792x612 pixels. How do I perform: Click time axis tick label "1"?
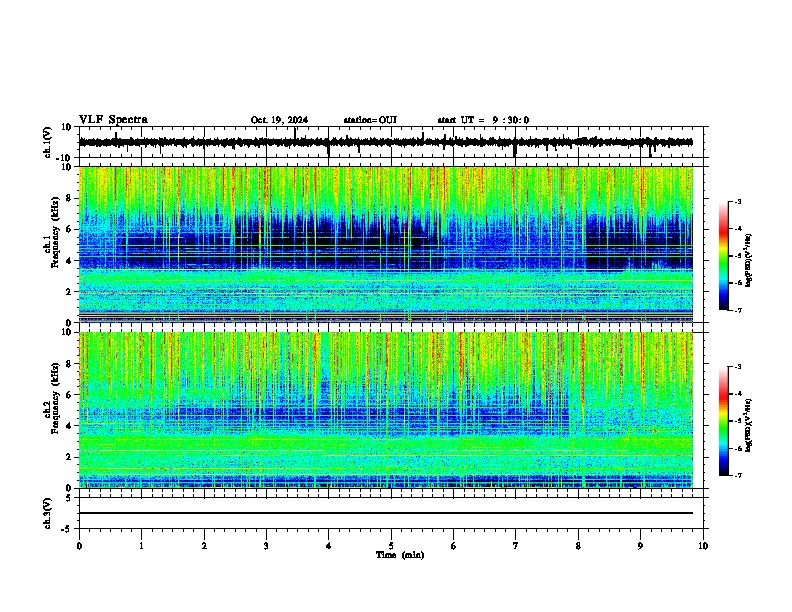point(141,546)
